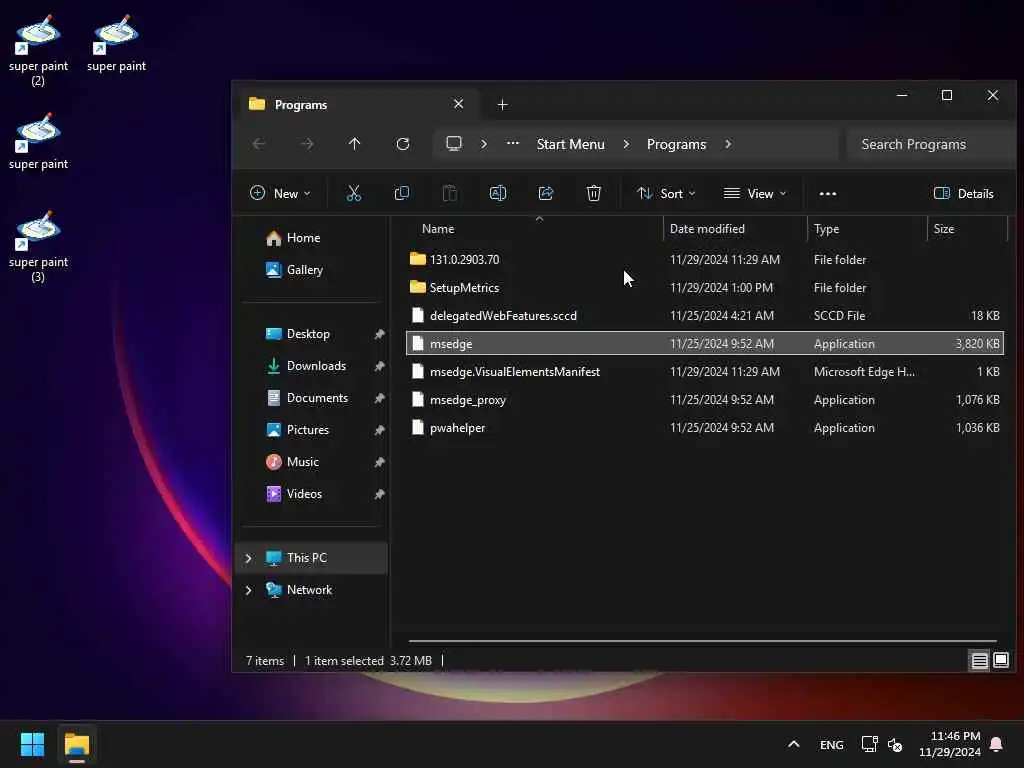Viewport: 1024px width, 768px height.
Task: Click chevron after the PC icon in breadcrumb
Action: point(484,144)
